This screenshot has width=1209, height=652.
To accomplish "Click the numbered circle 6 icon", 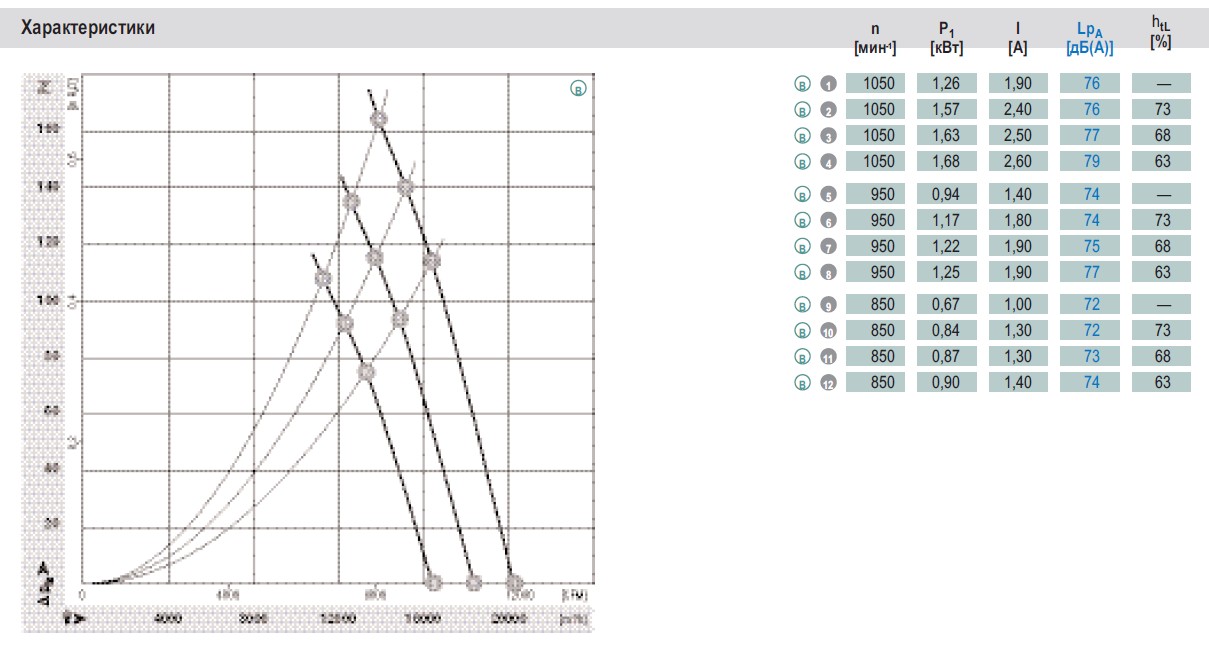I will [x=828, y=221].
